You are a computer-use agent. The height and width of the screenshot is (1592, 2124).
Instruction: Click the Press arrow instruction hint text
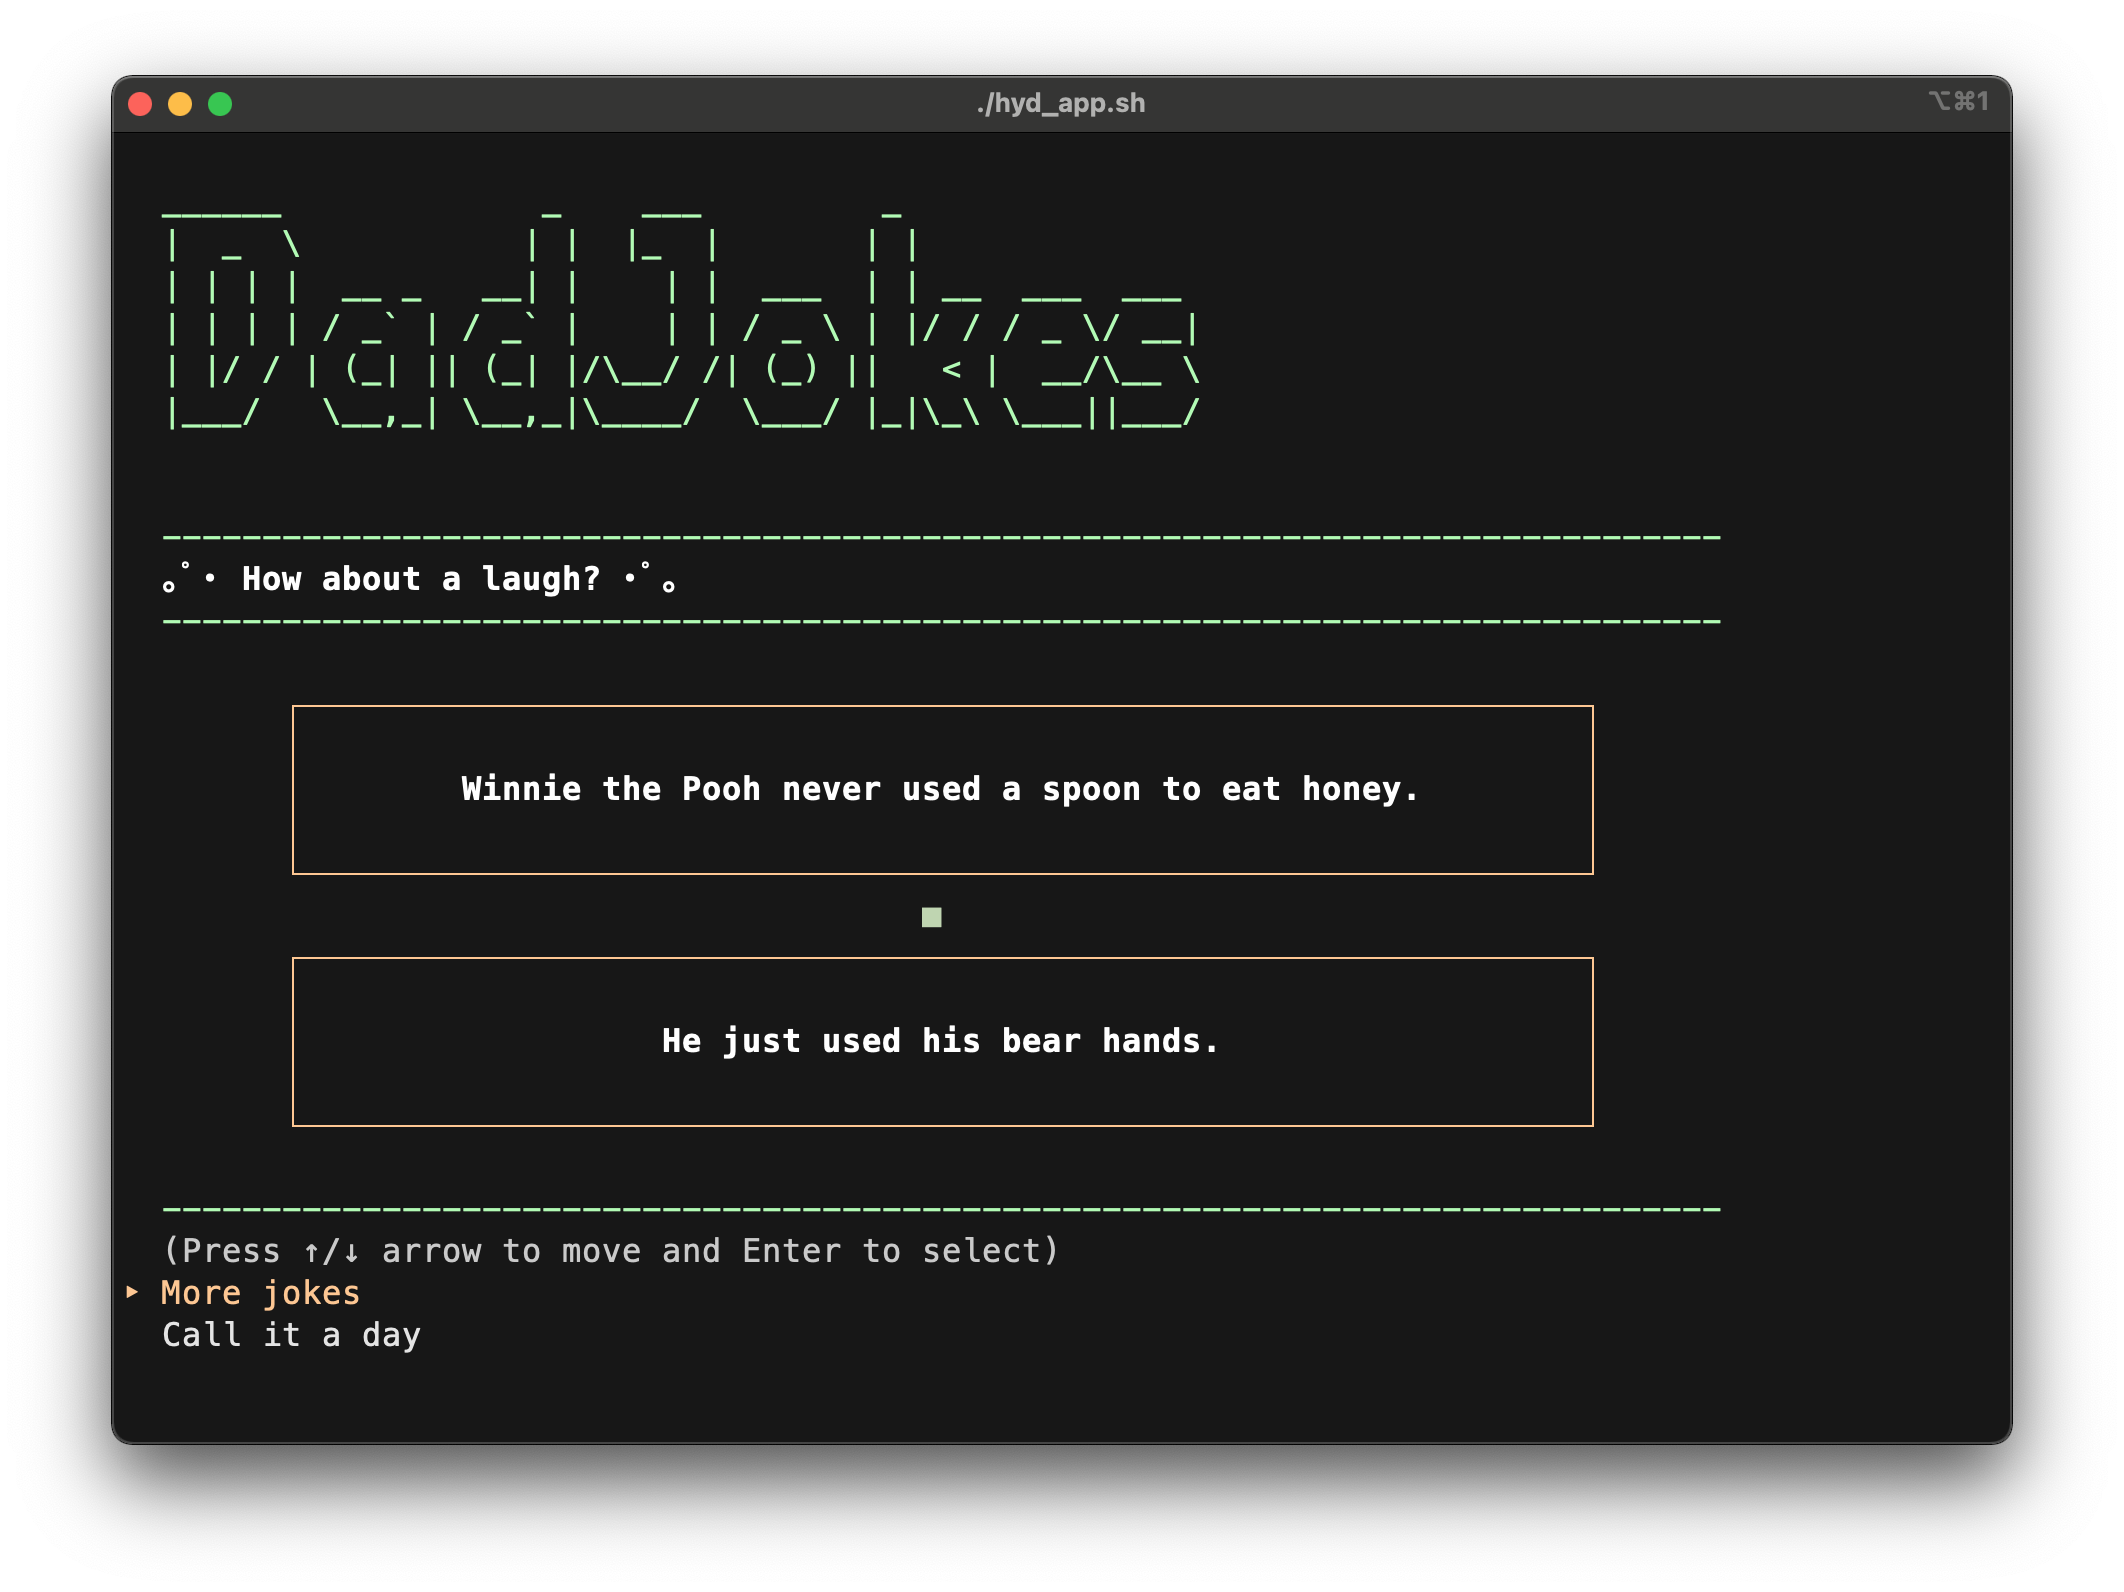[x=610, y=1251]
